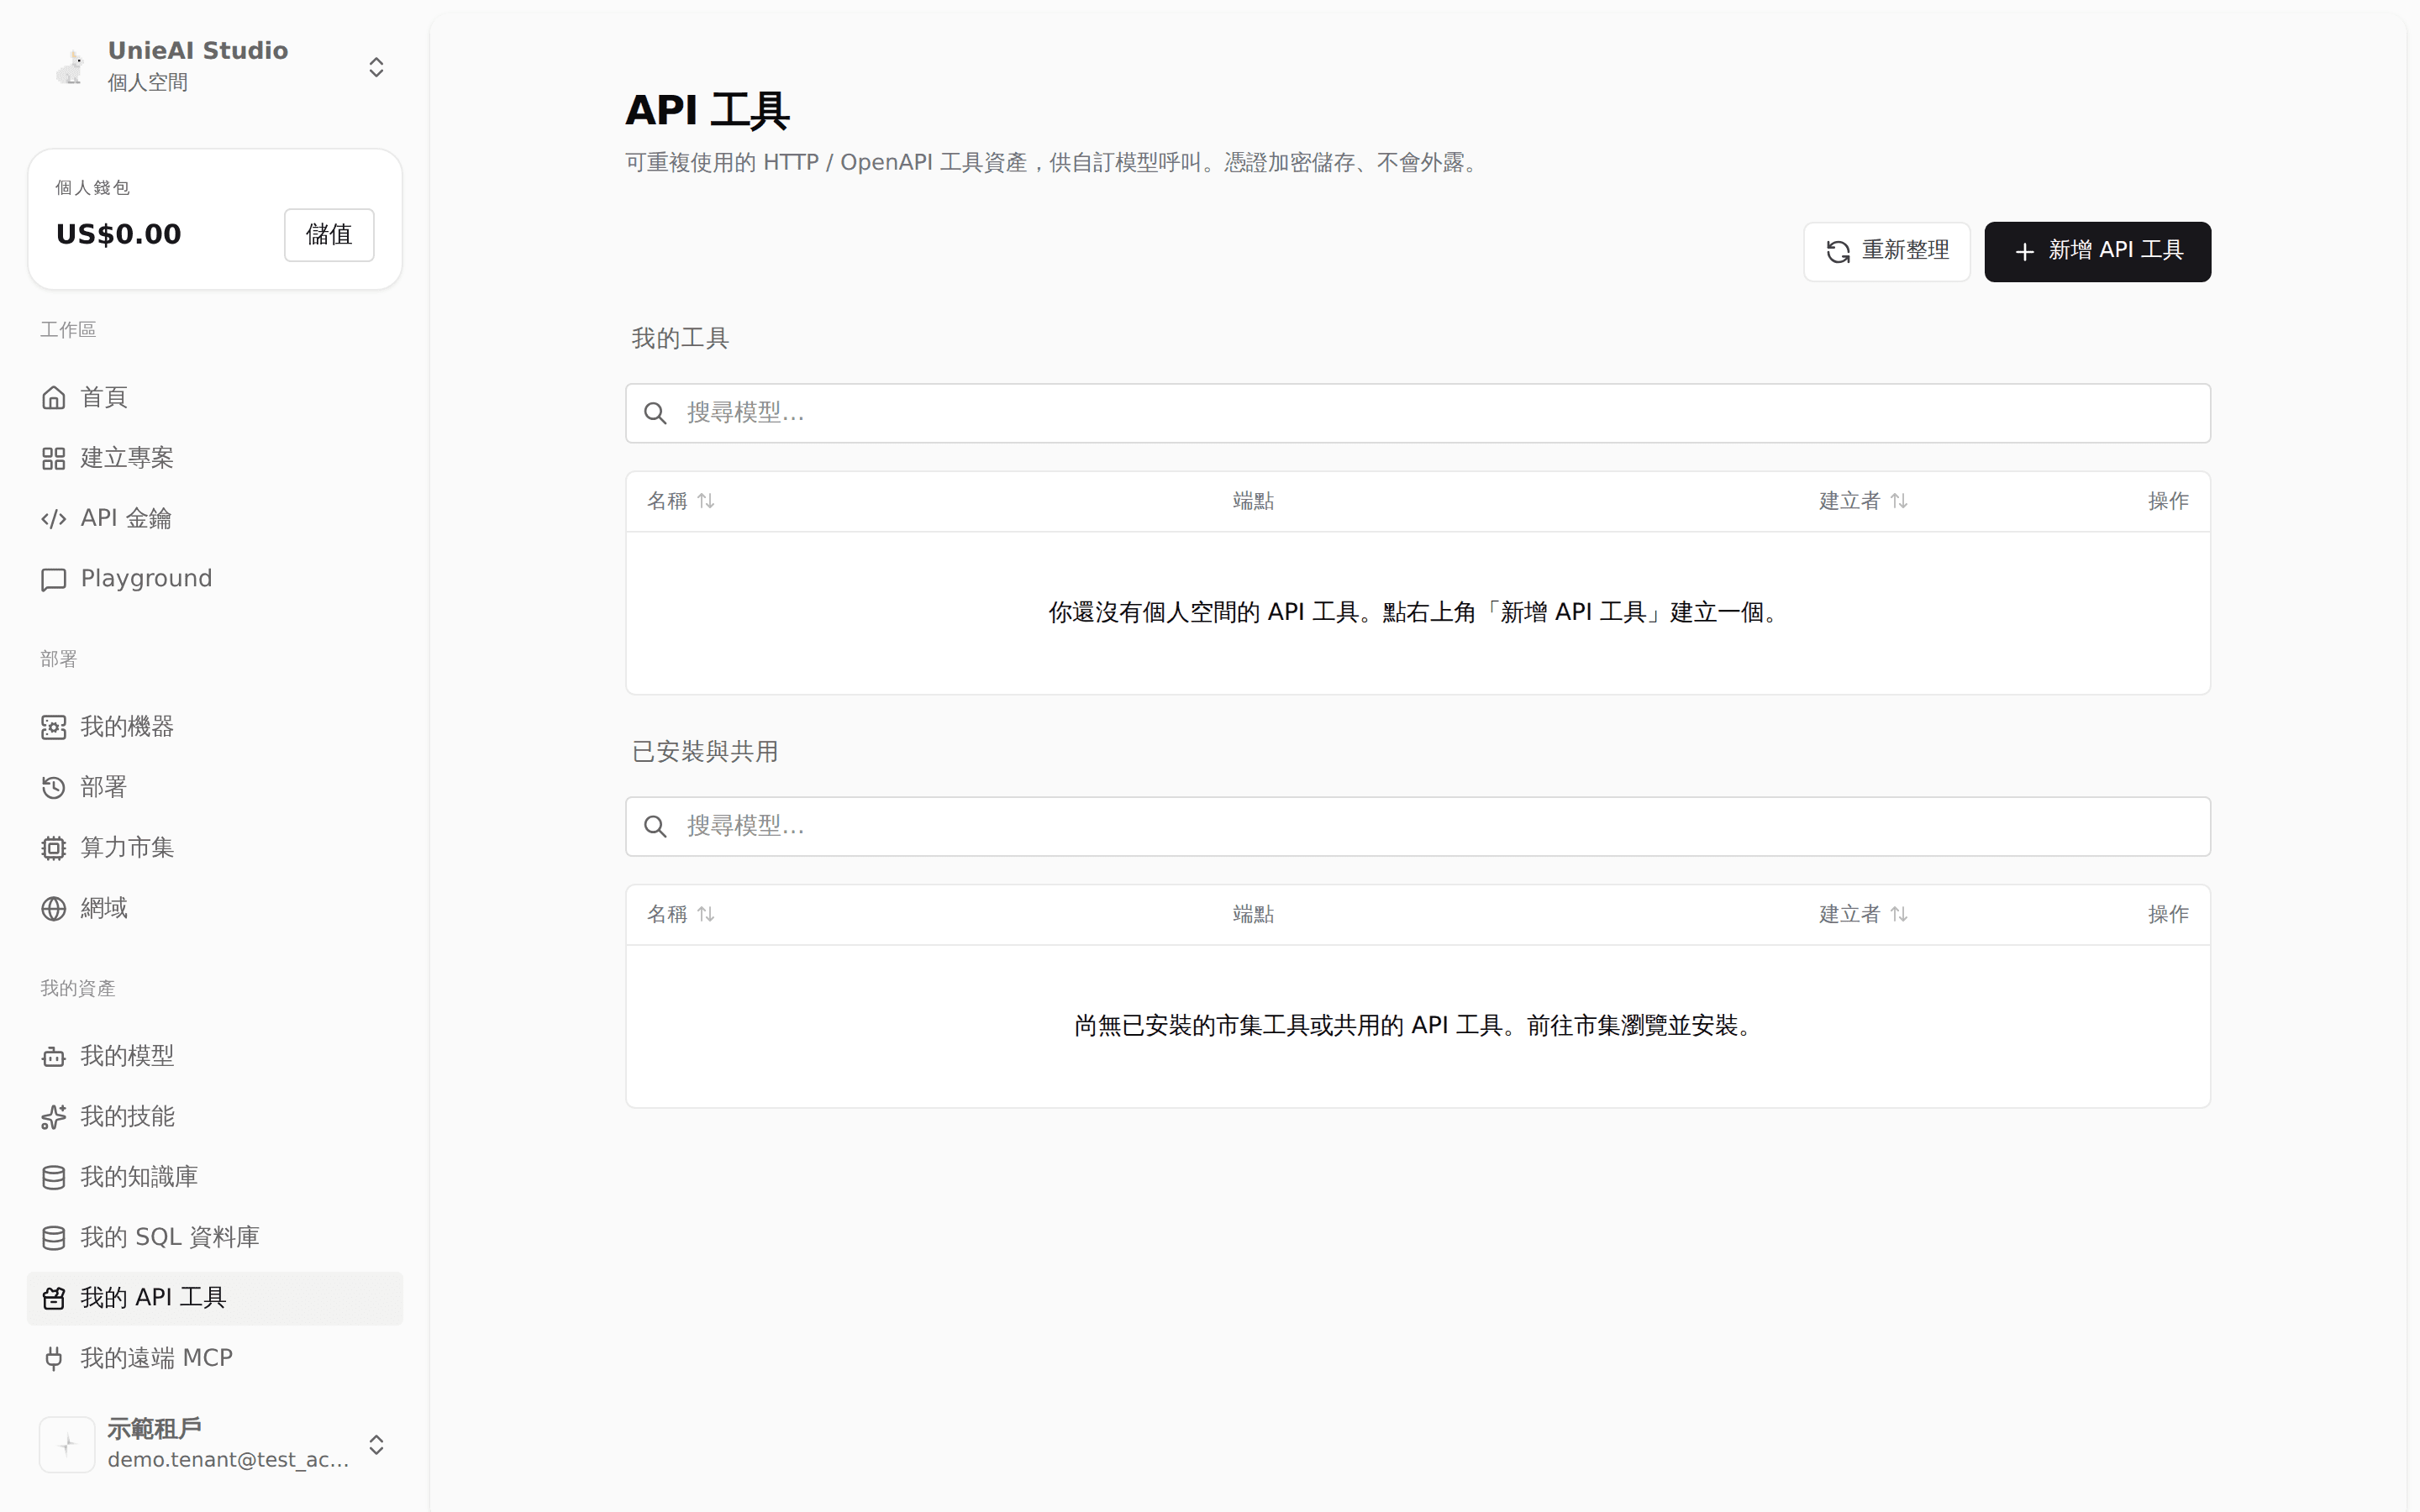Image resolution: width=2420 pixels, height=1512 pixels.
Task: Click the demo.tenant email text
Action: 229,1460
